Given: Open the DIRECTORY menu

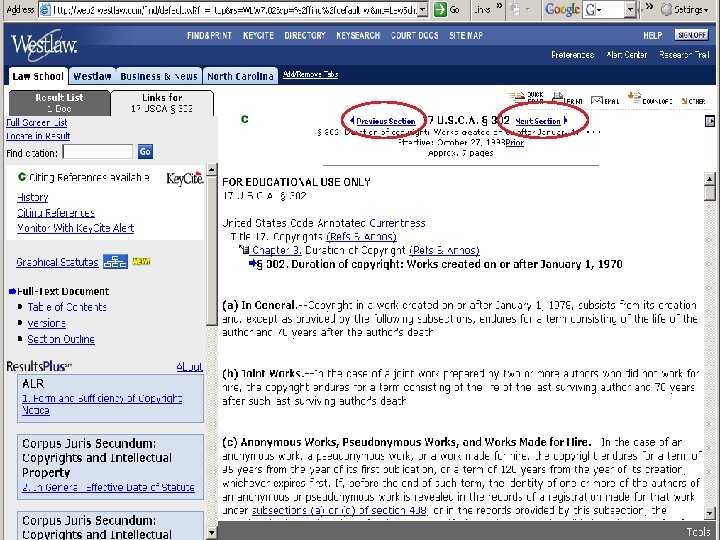Looking at the screenshot, I should [x=305, y=35].
